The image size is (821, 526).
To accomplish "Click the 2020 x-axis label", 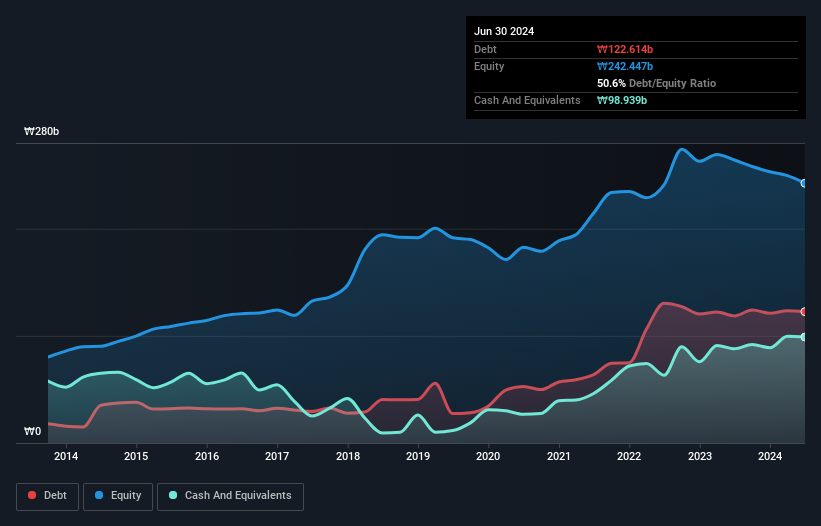I will tap(488, 456).
